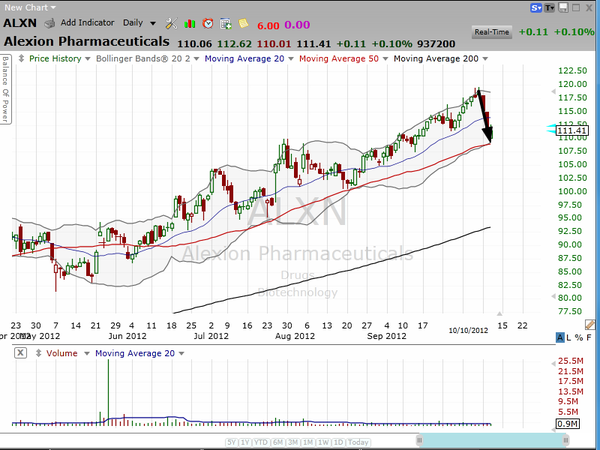Click the scrollbar left grip handle

pyautogui.click(x=420, y=440)
